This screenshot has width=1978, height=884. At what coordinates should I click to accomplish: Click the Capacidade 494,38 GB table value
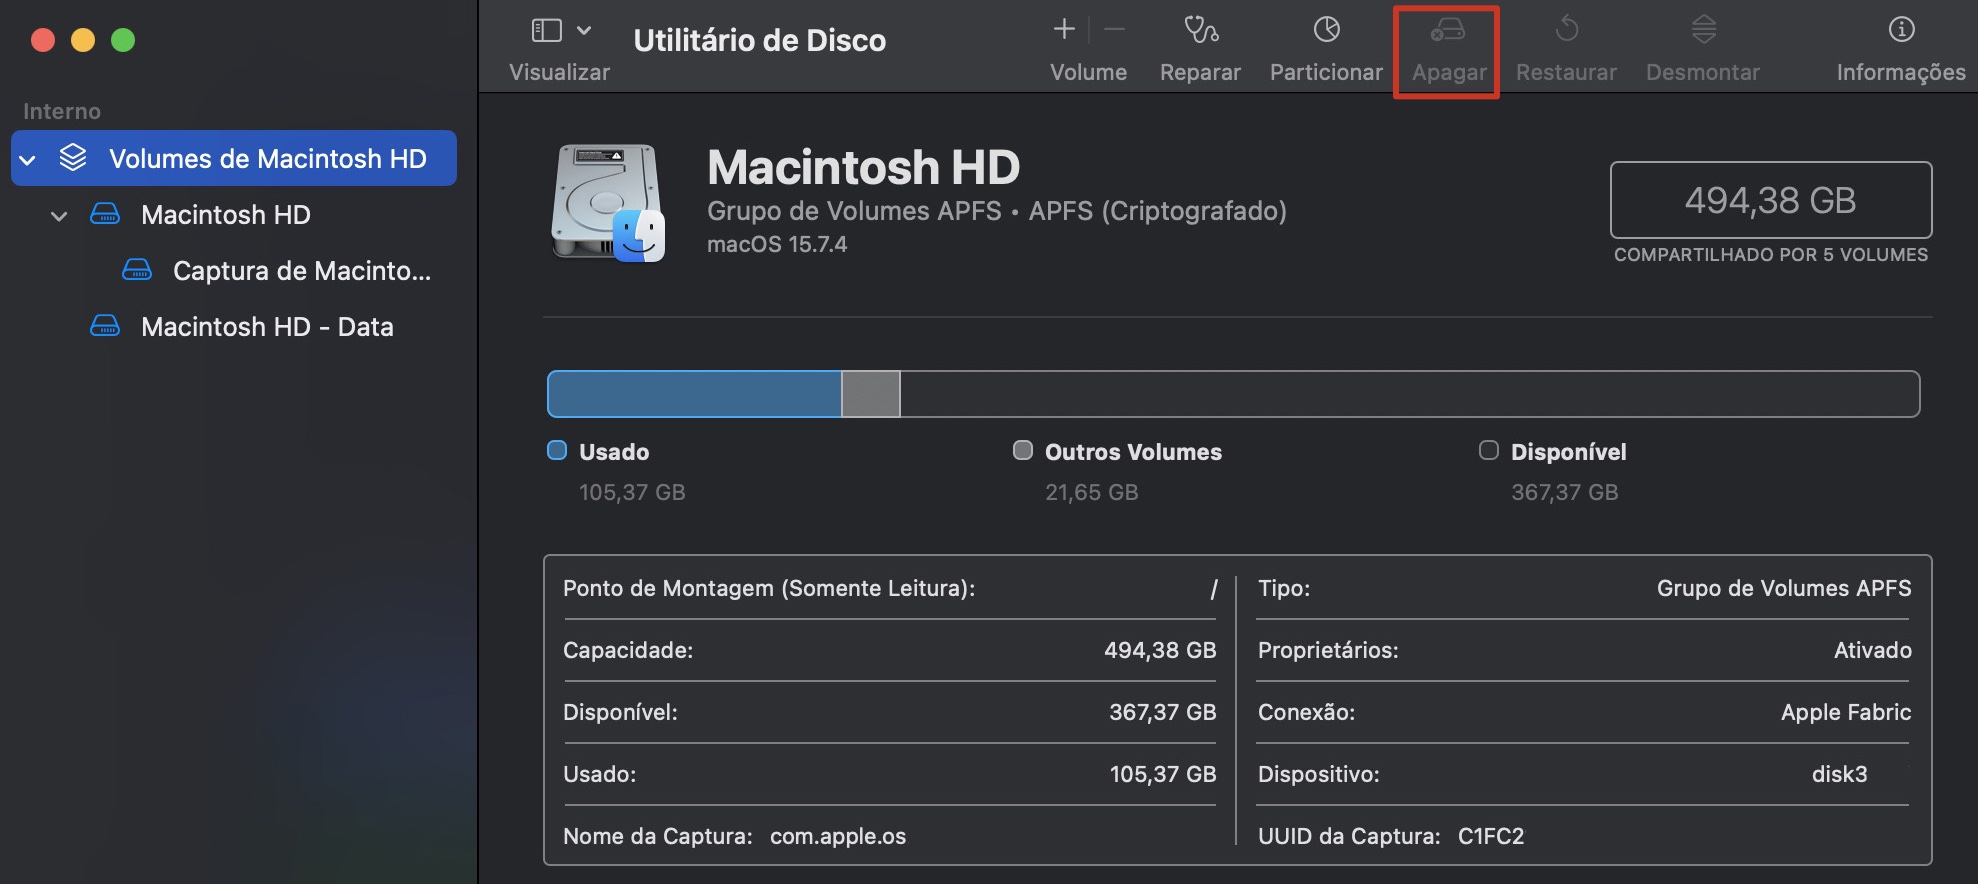(1160, 650)
